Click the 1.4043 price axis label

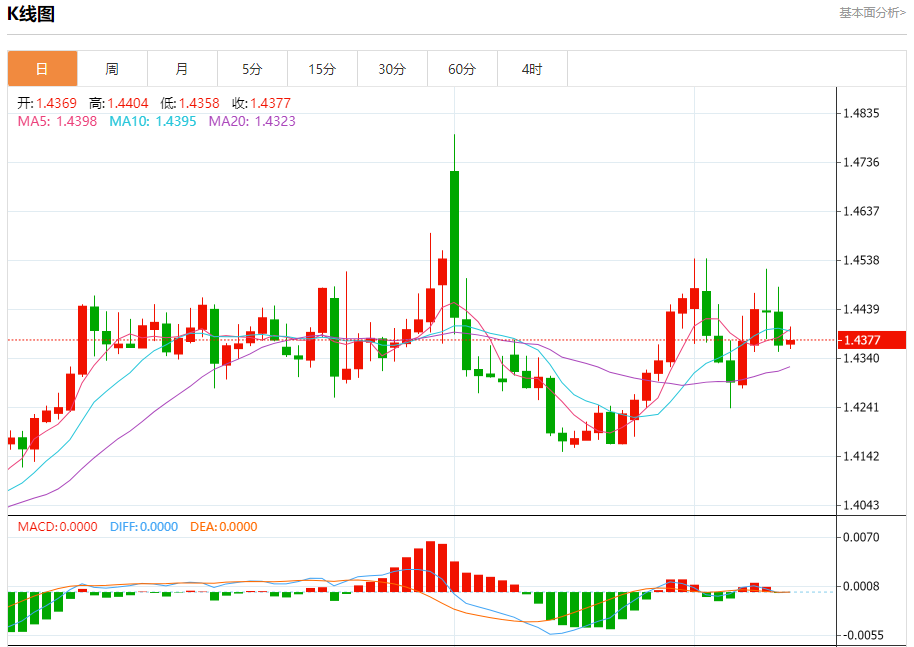pos(861,505)
